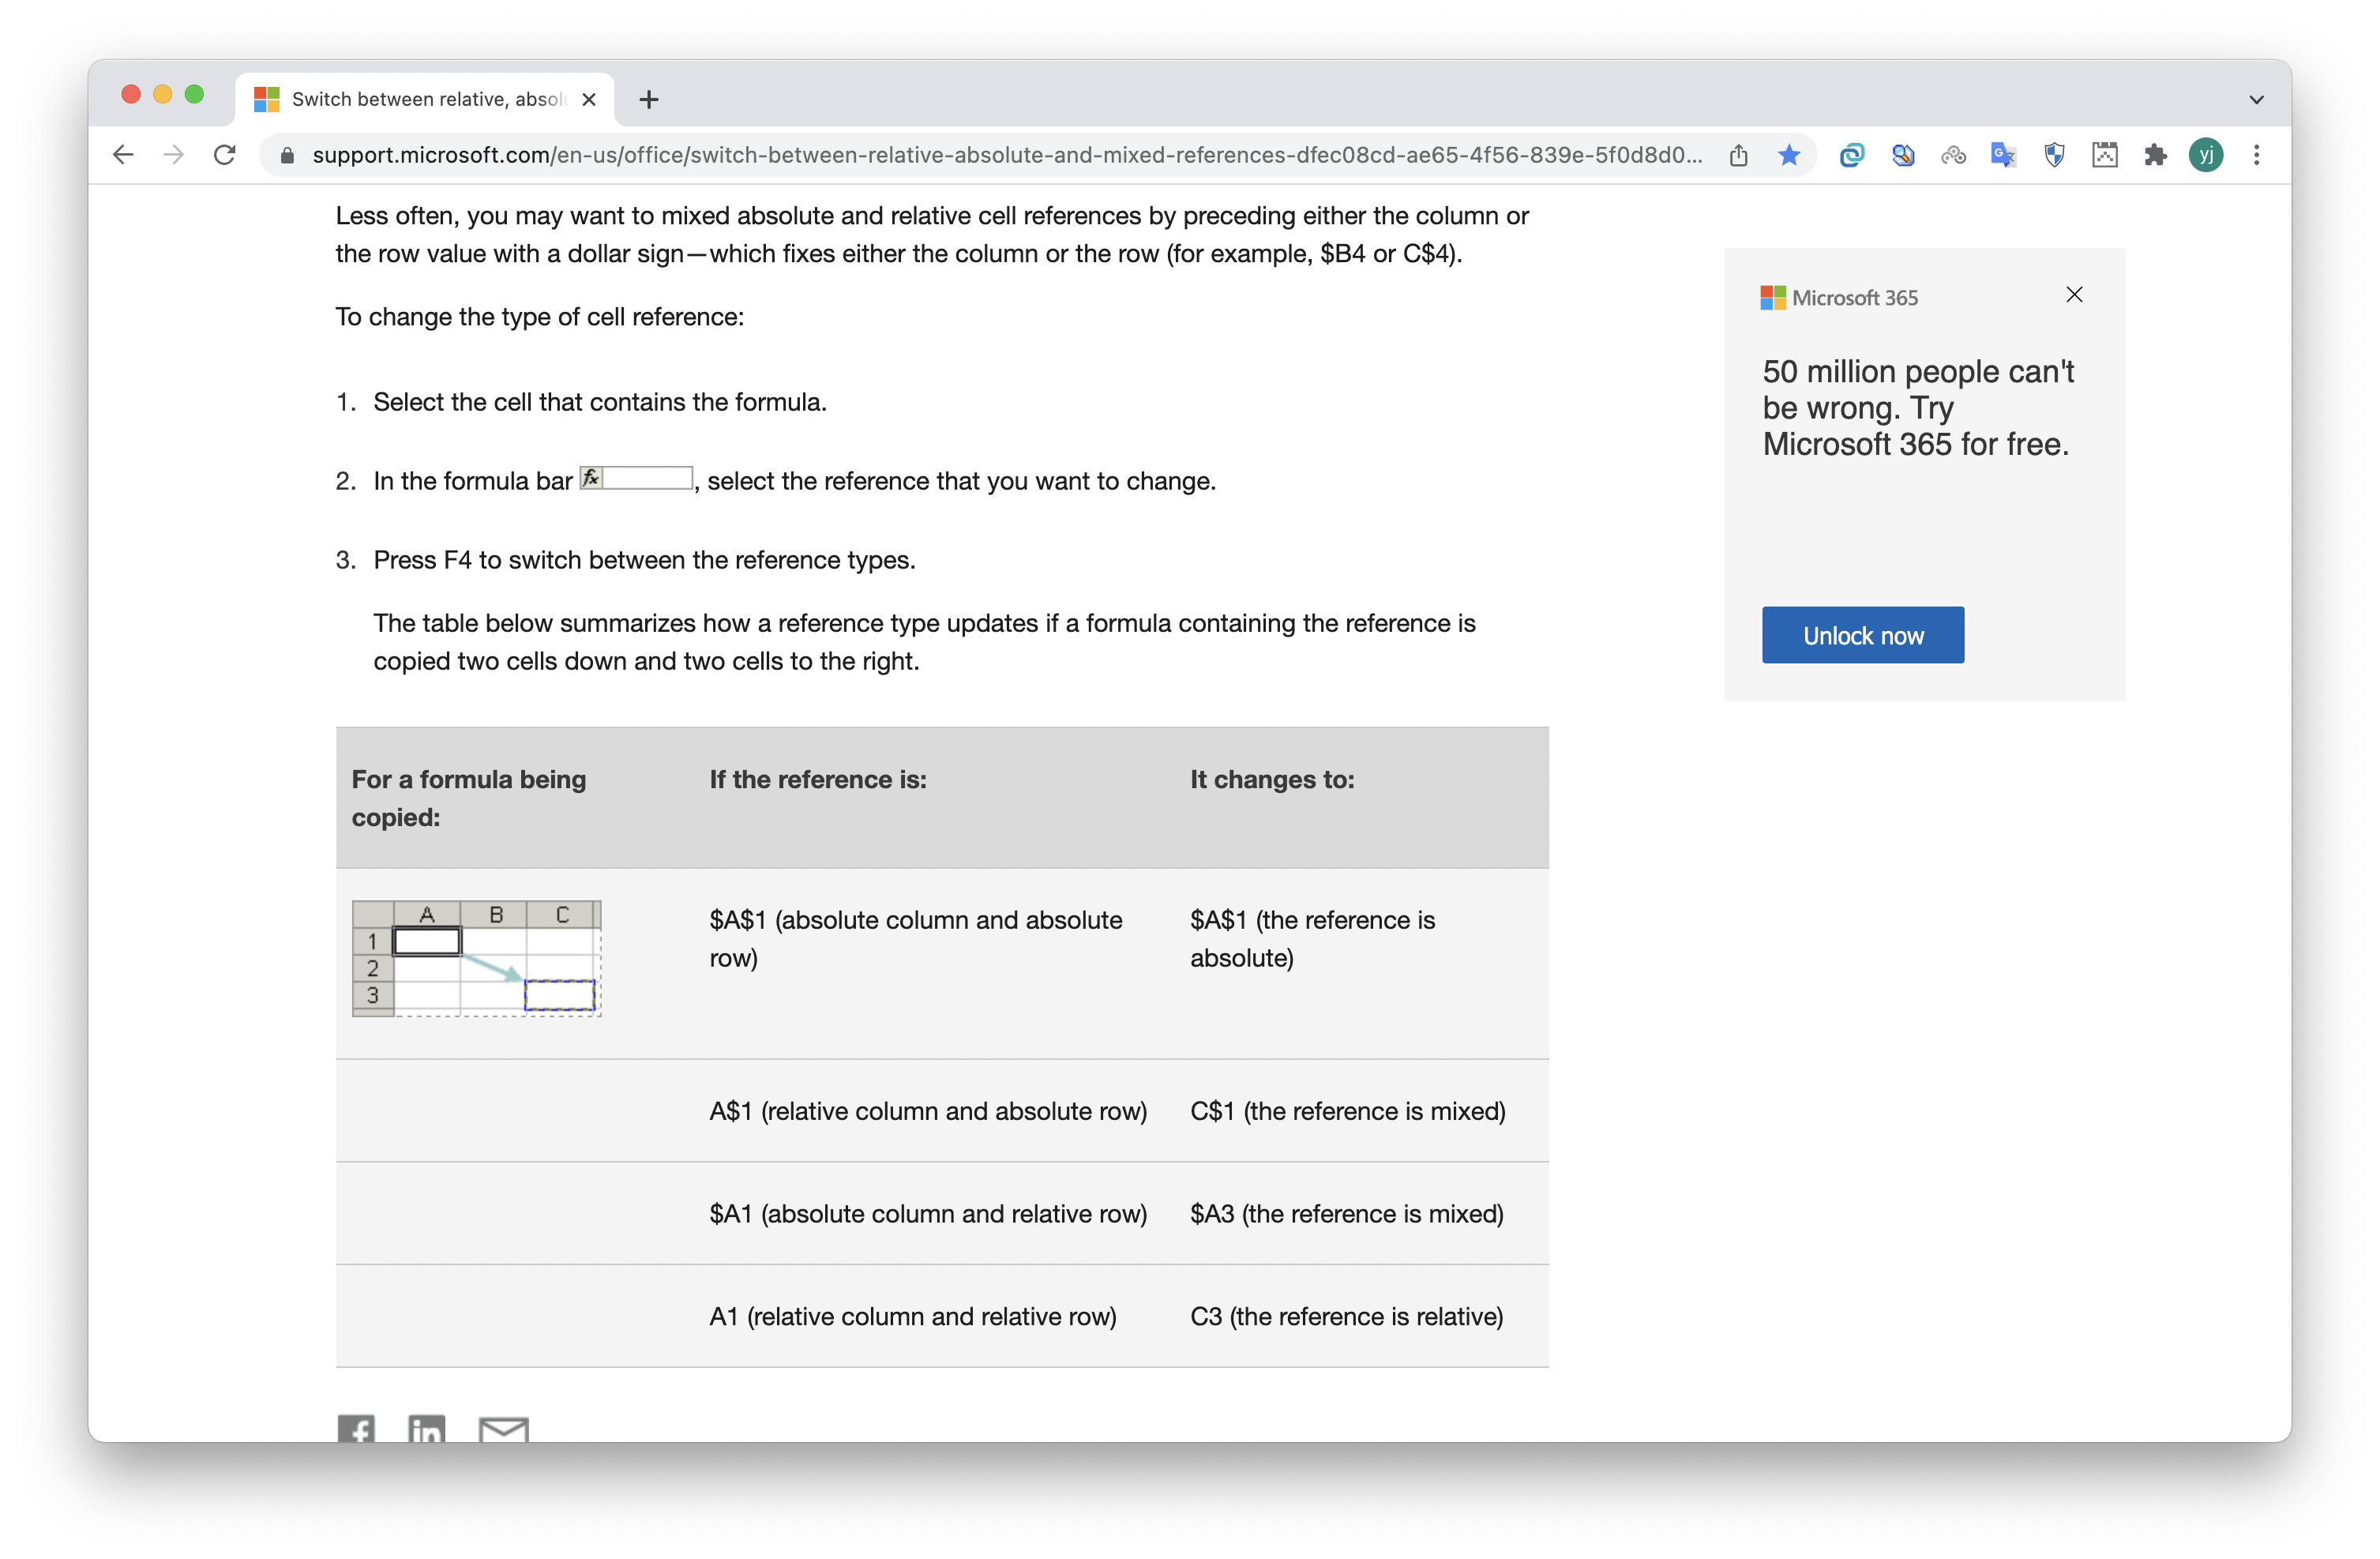Viewport: 2380px width, 1559px height.
Task: Click the browser back arrow
Action: (123, 155)
